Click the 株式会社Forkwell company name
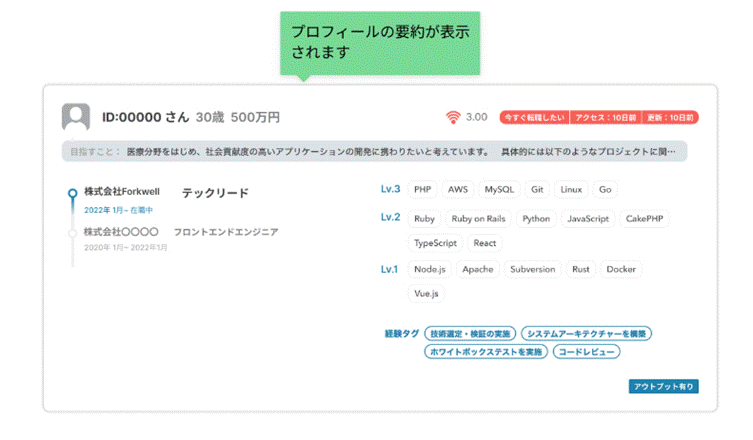 pos(117,192)
